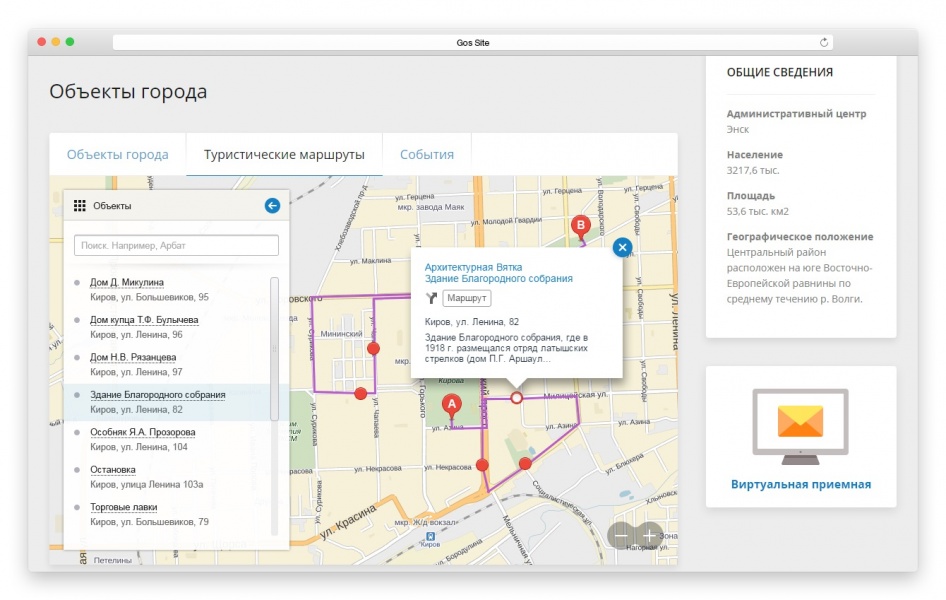Image resolution: width=946 pixels, height=600 pixels.
Task: Click the envelope monitor icon
Action: (800, 426)
